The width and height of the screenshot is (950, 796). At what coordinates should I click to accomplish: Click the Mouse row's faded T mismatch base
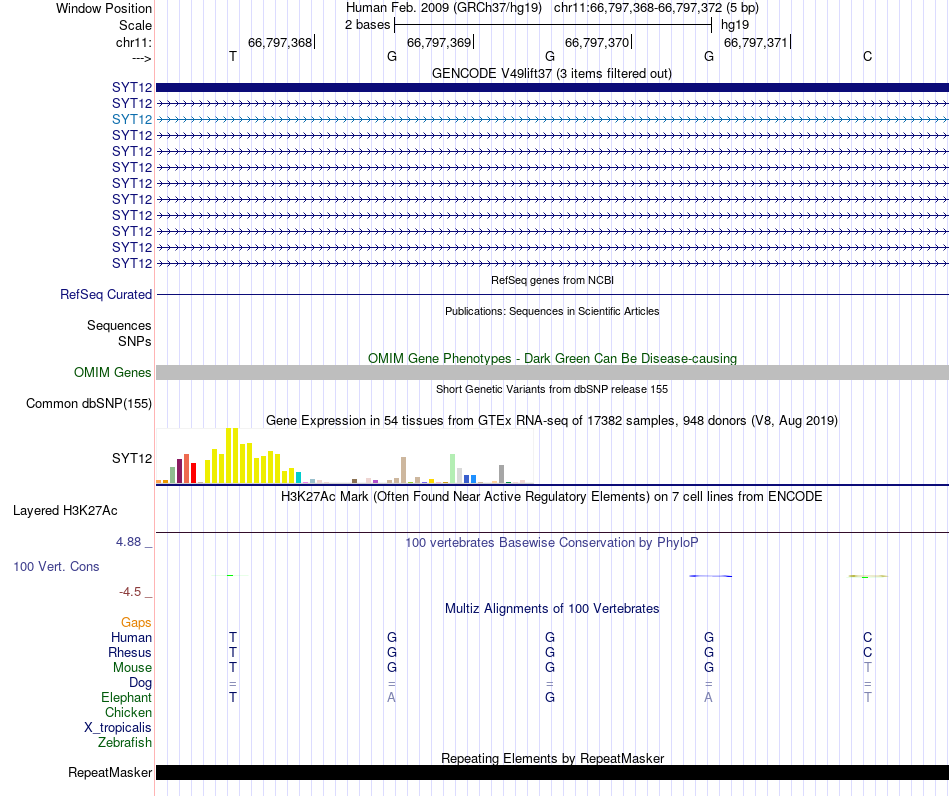(868, 668)
